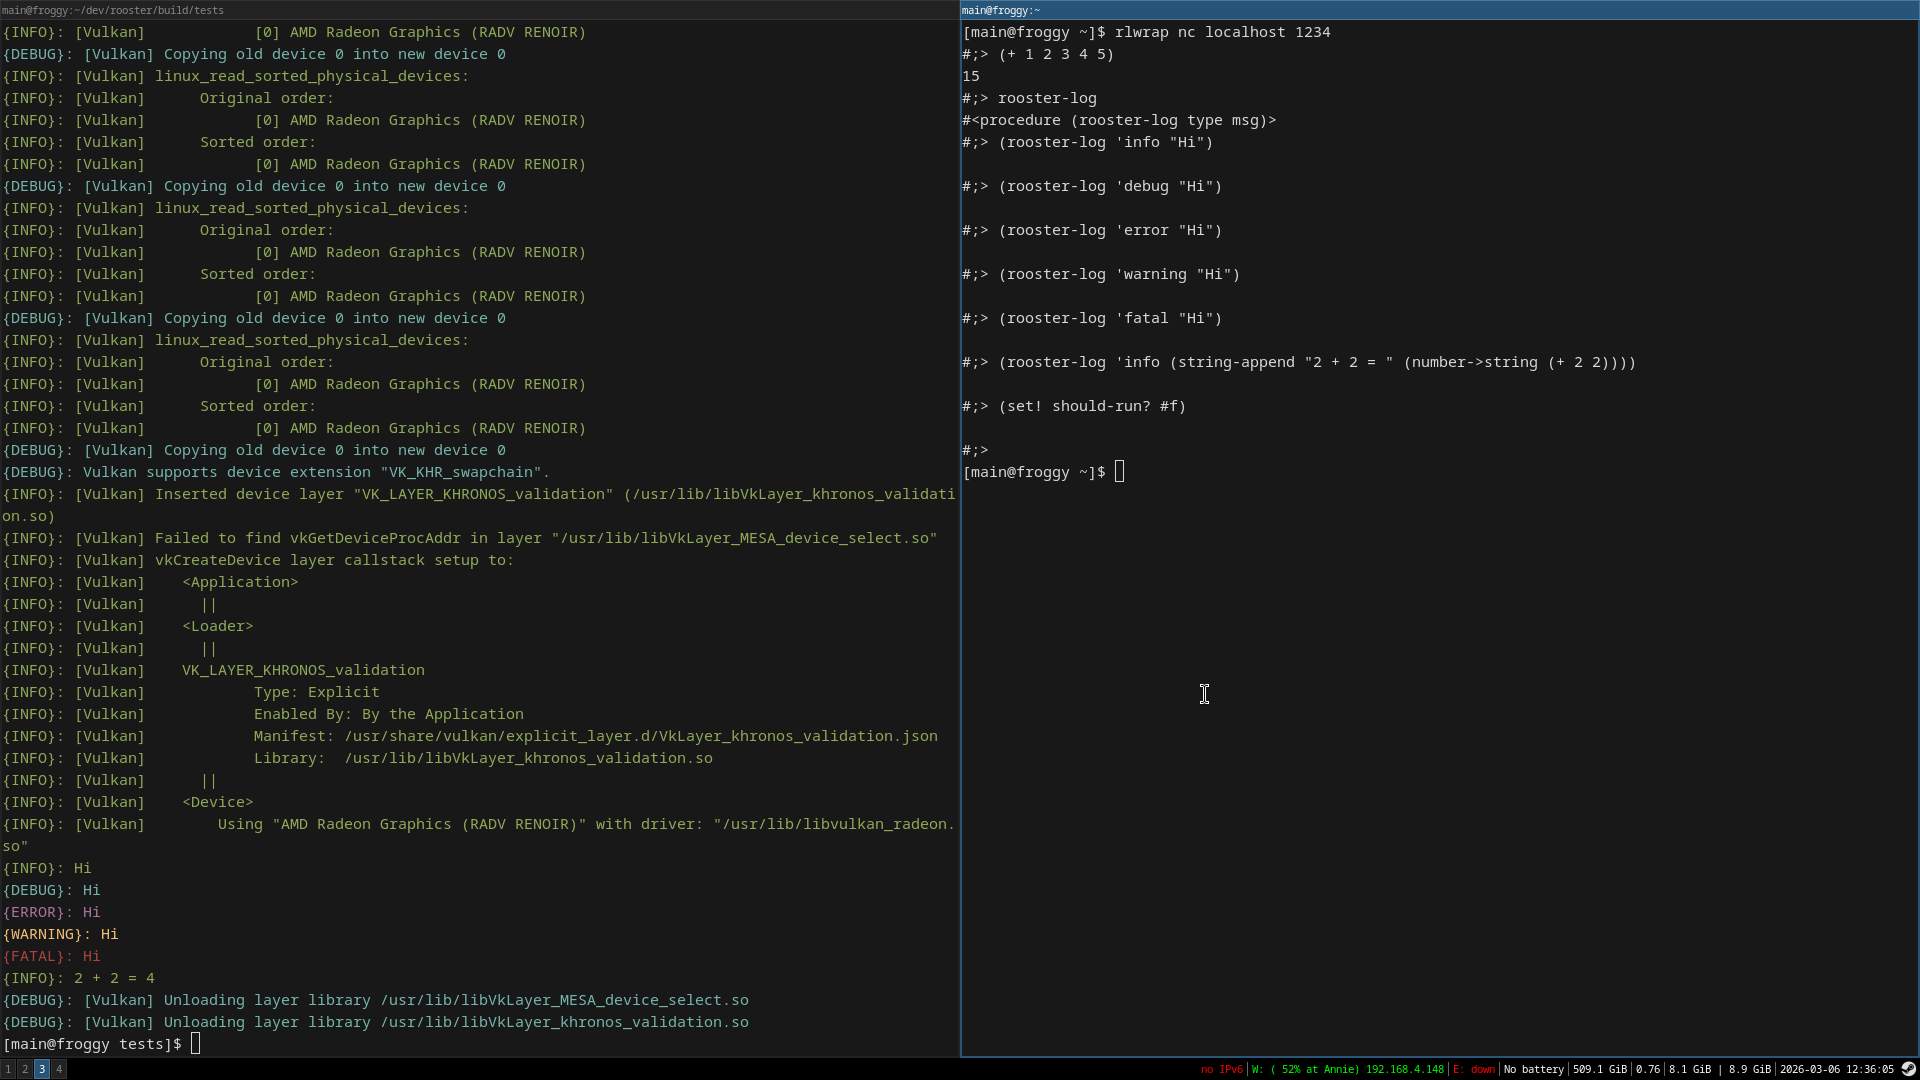Click the 8.1 GiB memory usage block
The height and width of the screenshot is (1080, 1920).
pyautogui.click(x=1690, y=1069)
